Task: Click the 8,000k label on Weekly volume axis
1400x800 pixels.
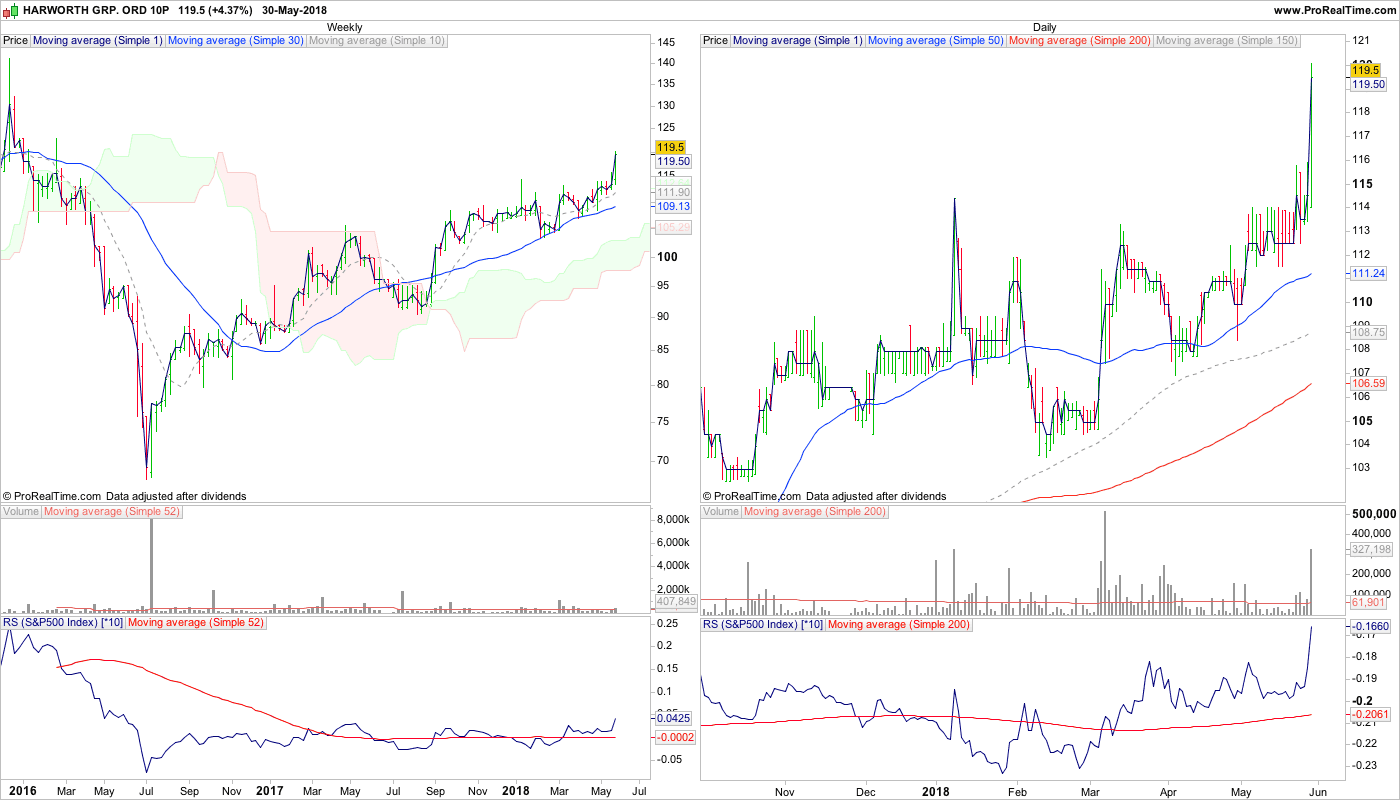Action: click(673, 520)
